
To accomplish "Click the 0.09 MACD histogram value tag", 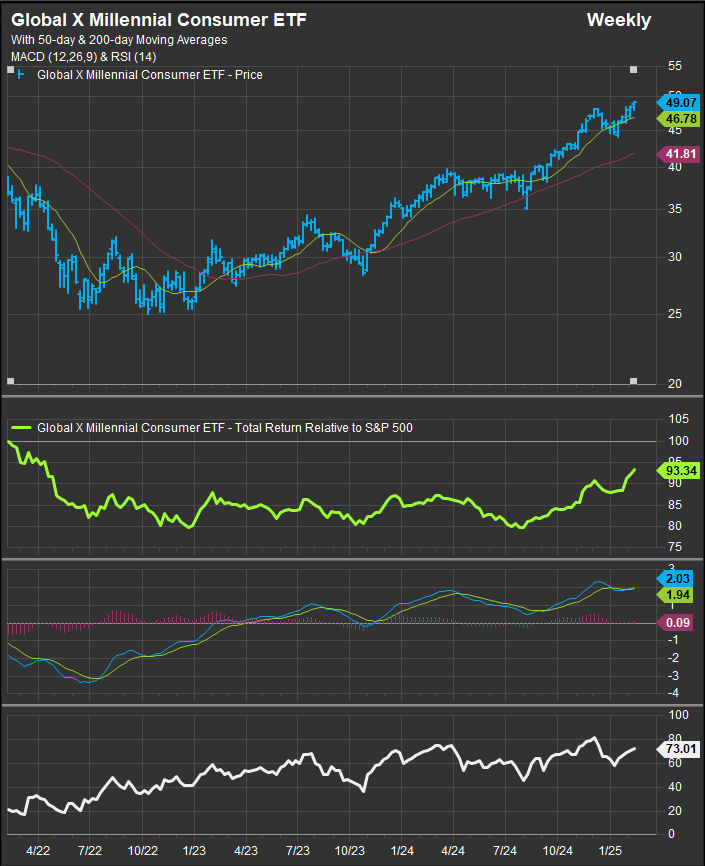I will point(675,623).
